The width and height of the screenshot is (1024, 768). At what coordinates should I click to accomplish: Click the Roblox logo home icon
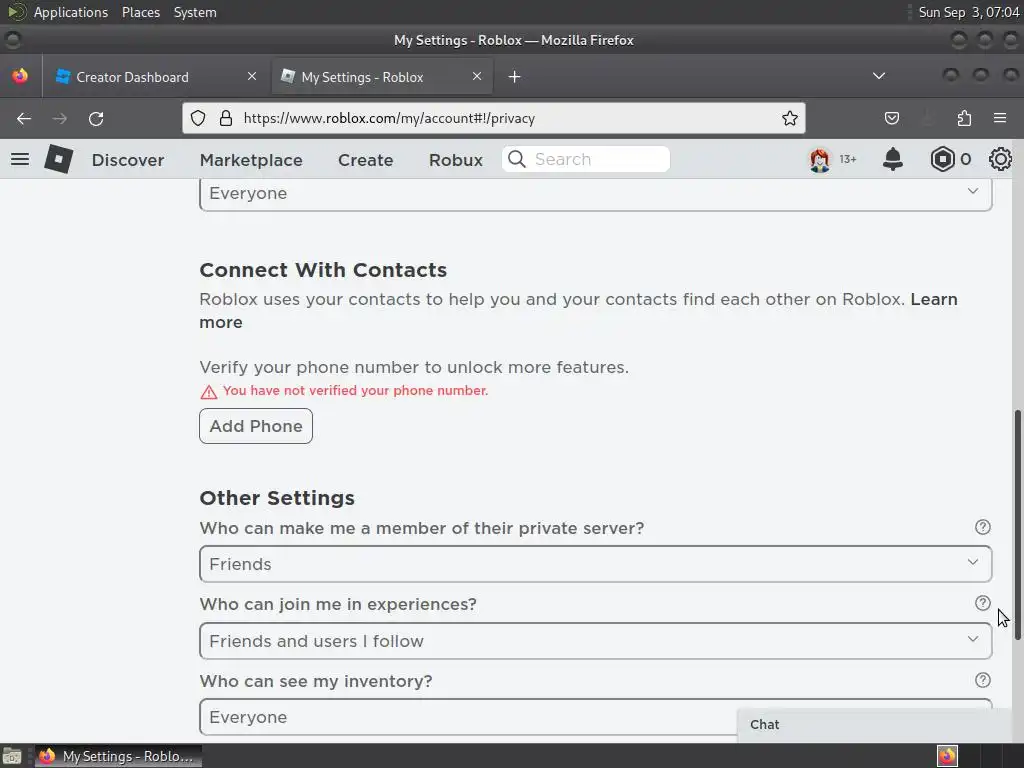click(58, 159)
